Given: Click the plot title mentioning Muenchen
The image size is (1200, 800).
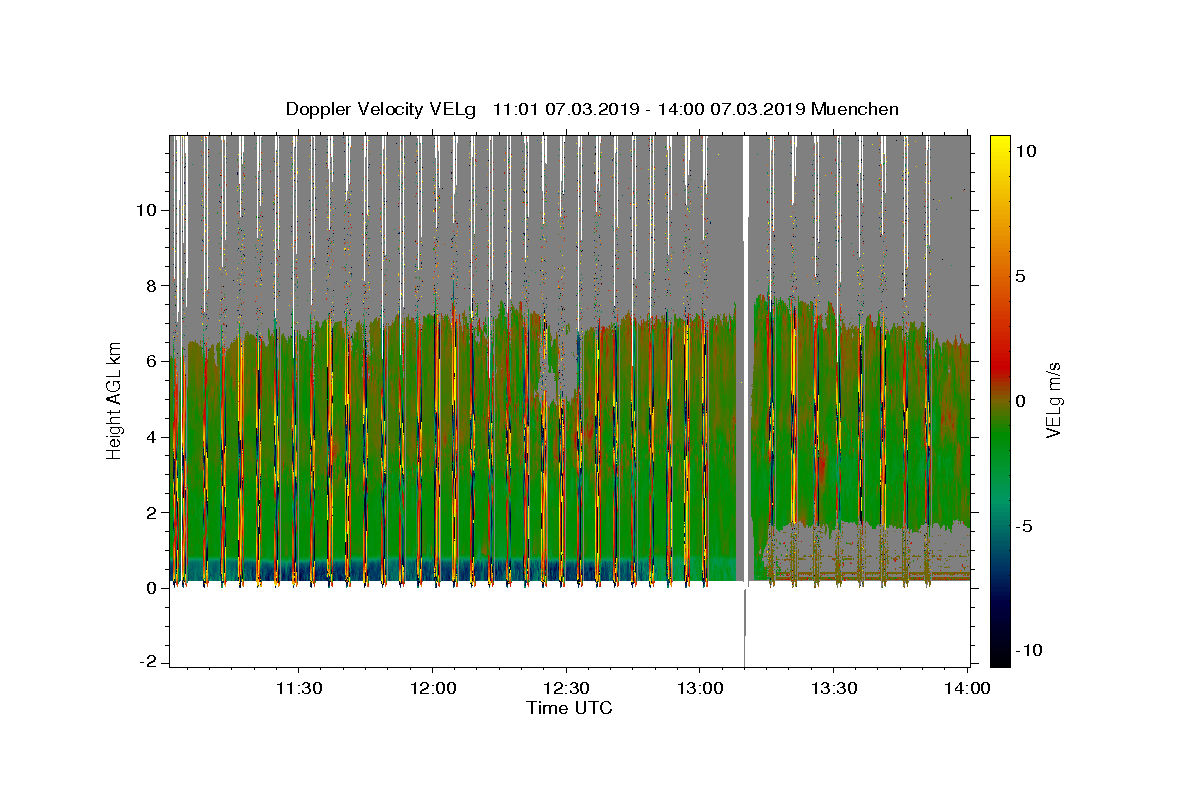Looking at the screenshot, I should coord(592,109).
